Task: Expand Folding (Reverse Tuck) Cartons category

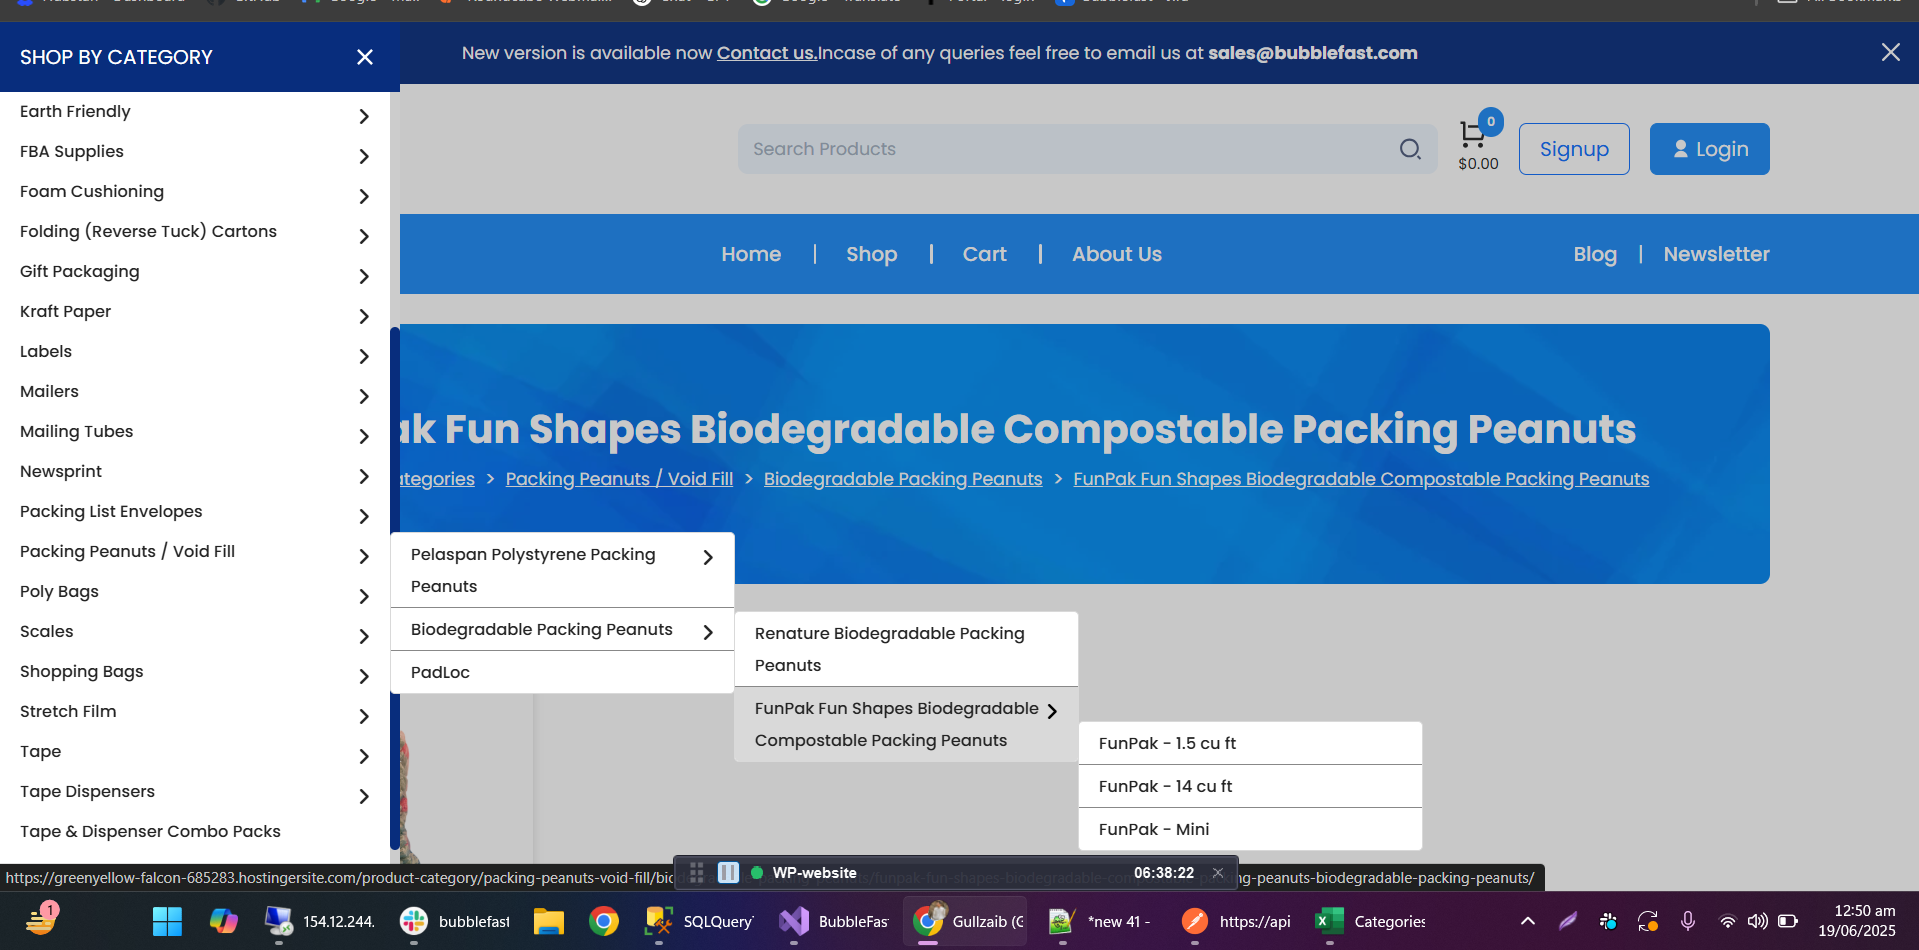Action: [x=364, y=236]
